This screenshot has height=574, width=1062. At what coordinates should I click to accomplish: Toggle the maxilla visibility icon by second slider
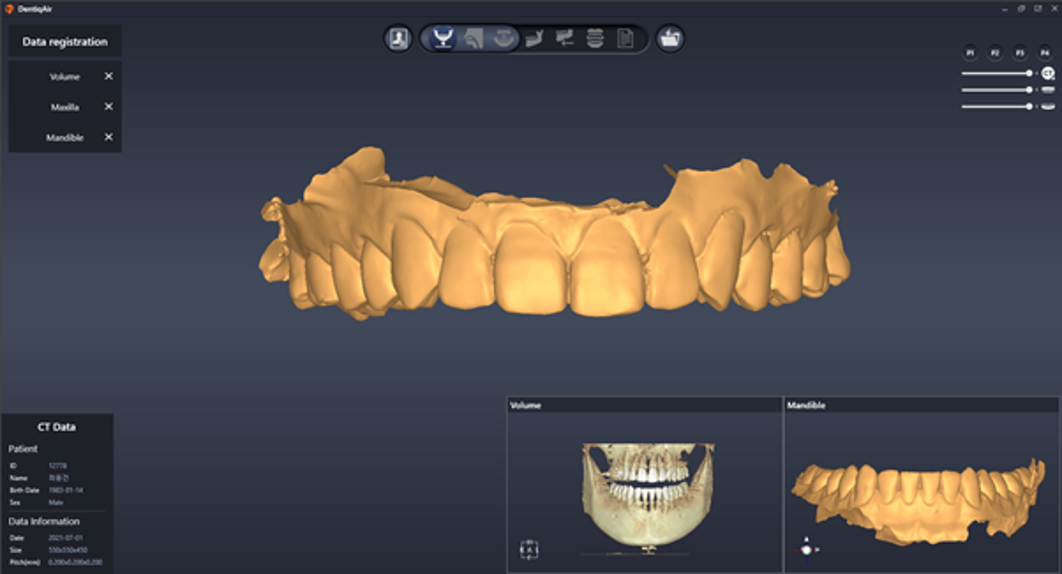tap(1048, 90)
